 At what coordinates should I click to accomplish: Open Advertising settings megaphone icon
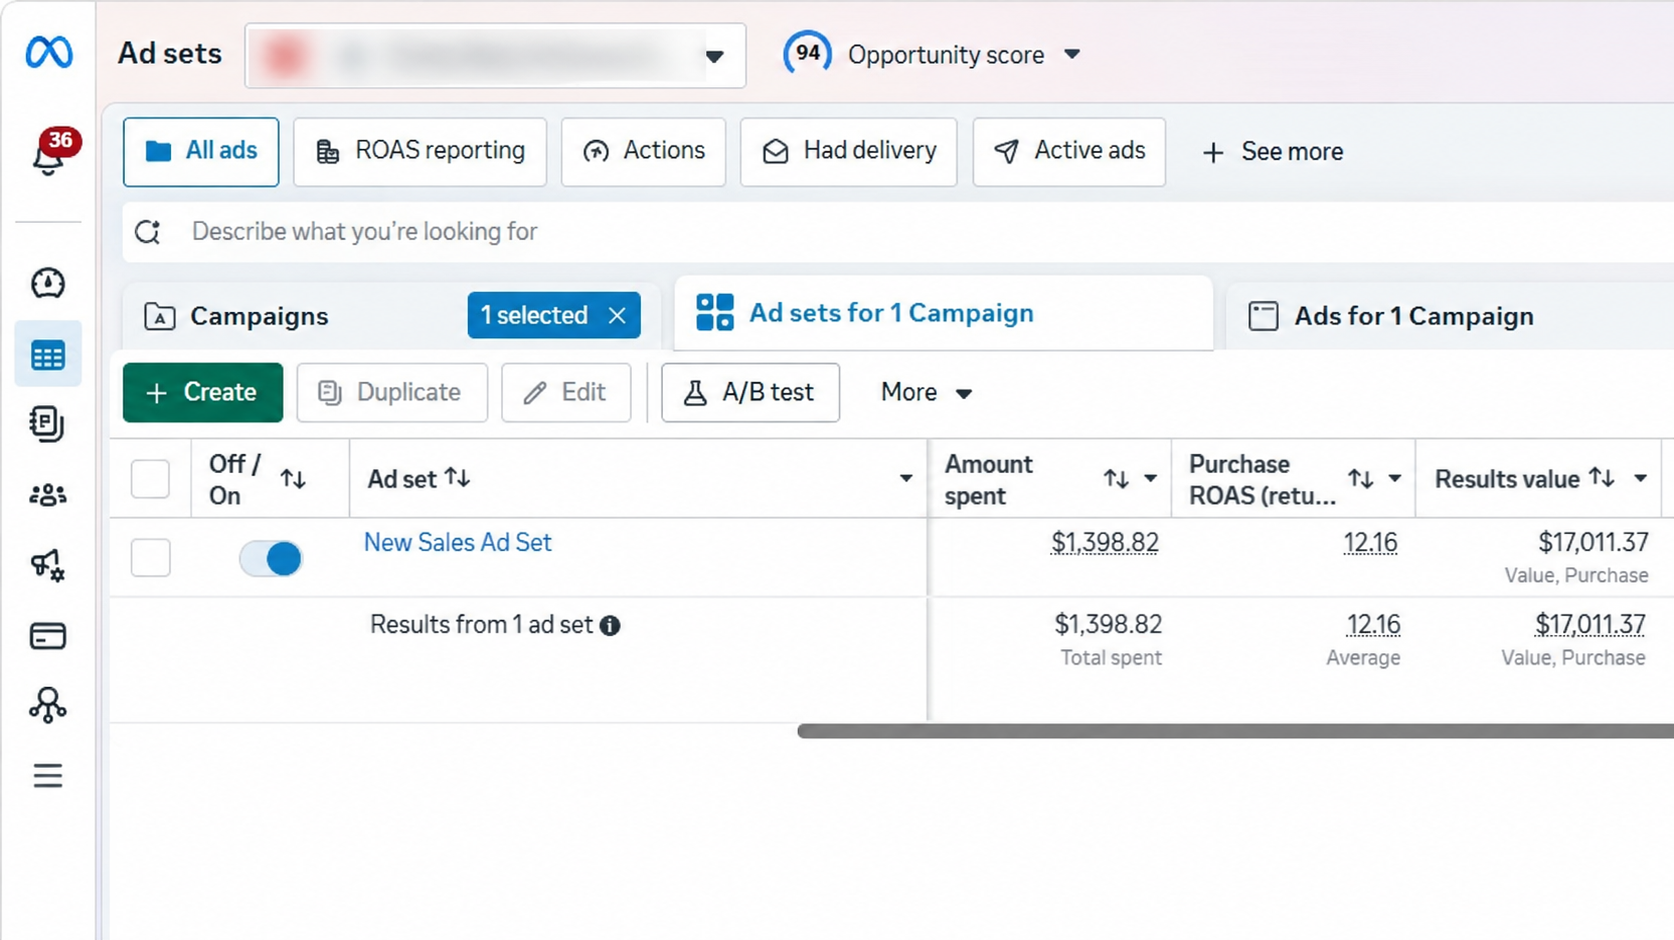(48, 566)
